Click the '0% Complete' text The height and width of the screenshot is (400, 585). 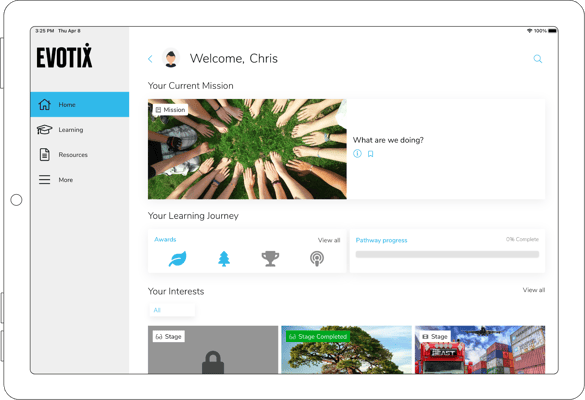coord(522,239)
